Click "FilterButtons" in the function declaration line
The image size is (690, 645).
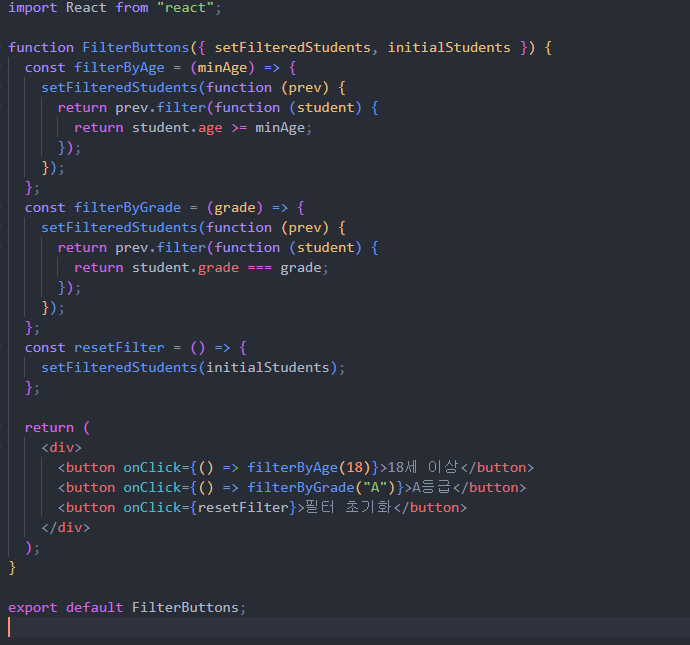click(136, 48)
